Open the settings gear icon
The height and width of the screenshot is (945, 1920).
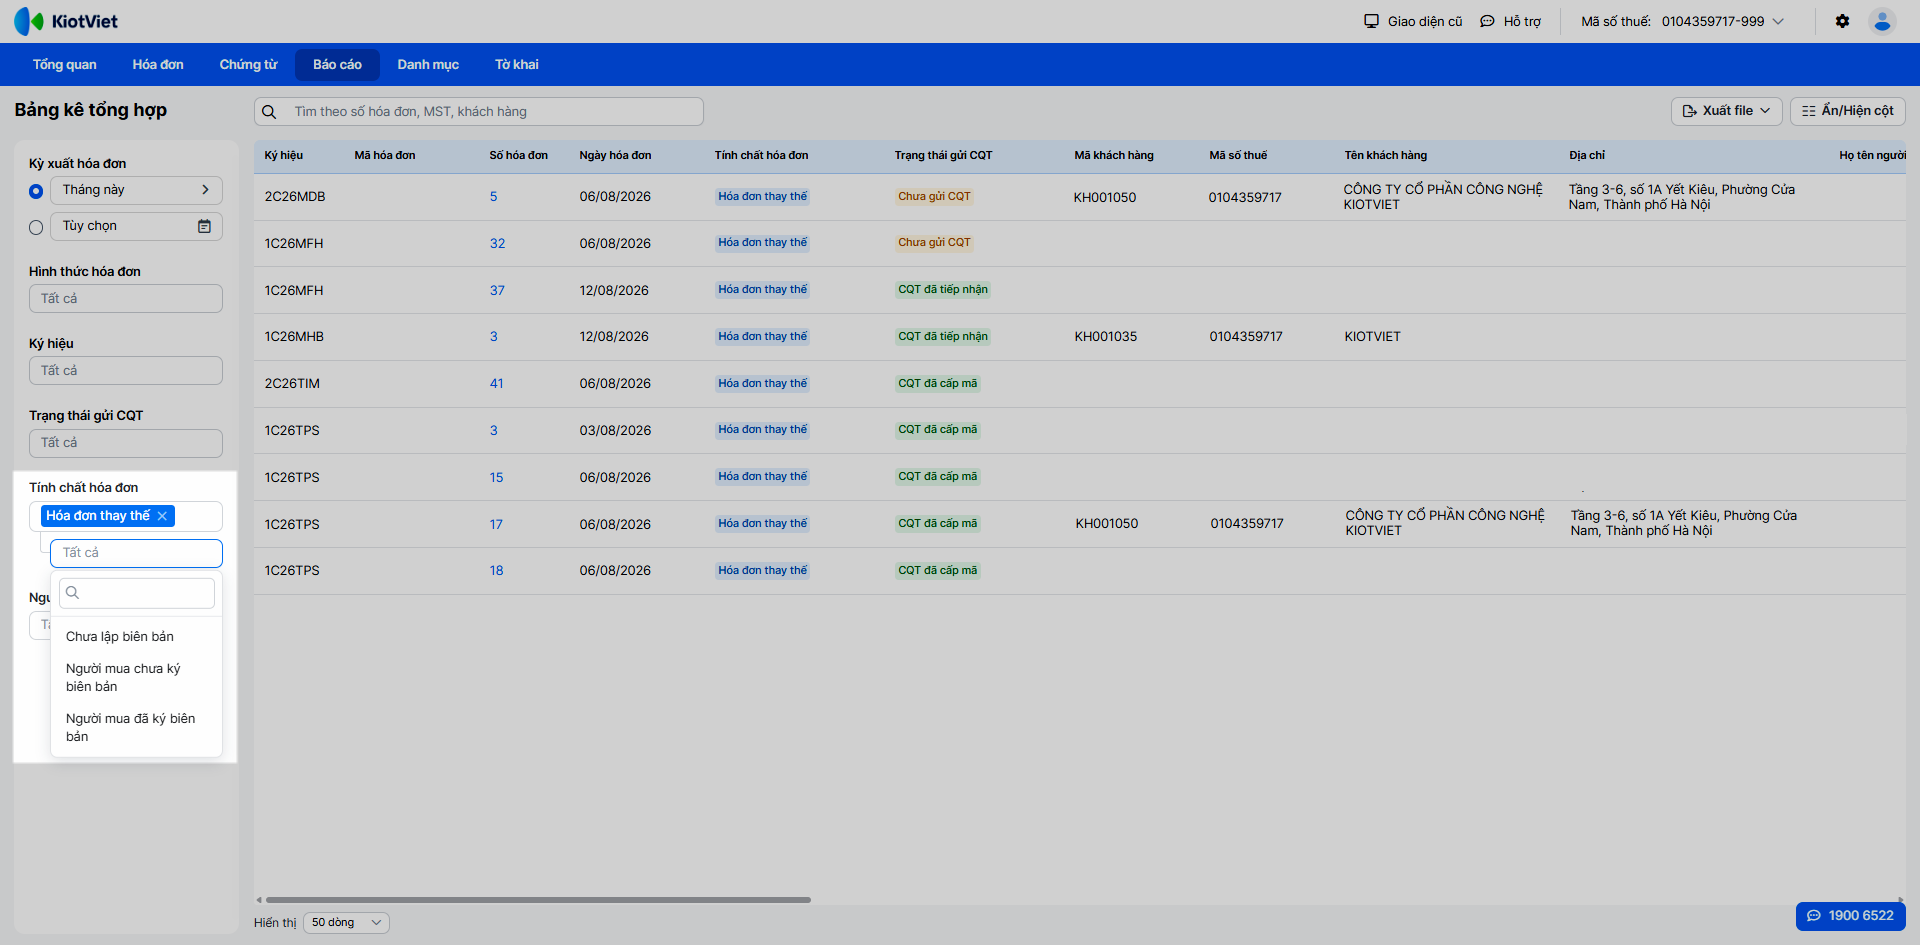click(x=1842, y=21)
